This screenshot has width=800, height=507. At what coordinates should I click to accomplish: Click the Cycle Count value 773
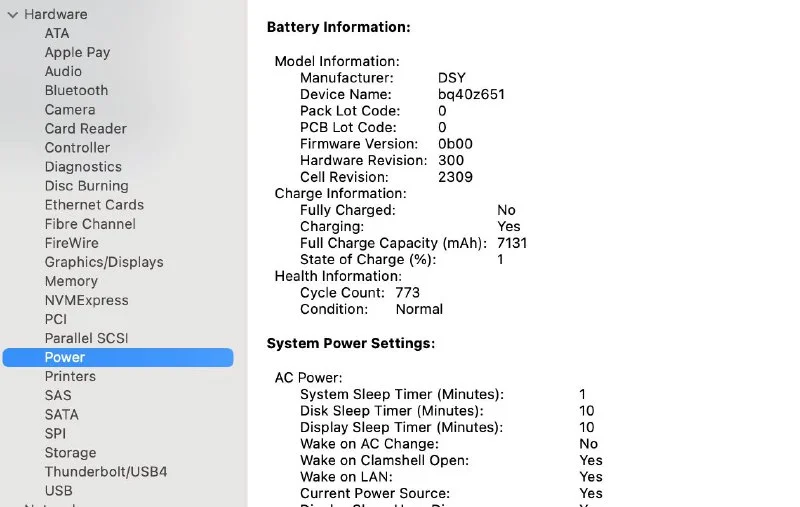(407, 293)
